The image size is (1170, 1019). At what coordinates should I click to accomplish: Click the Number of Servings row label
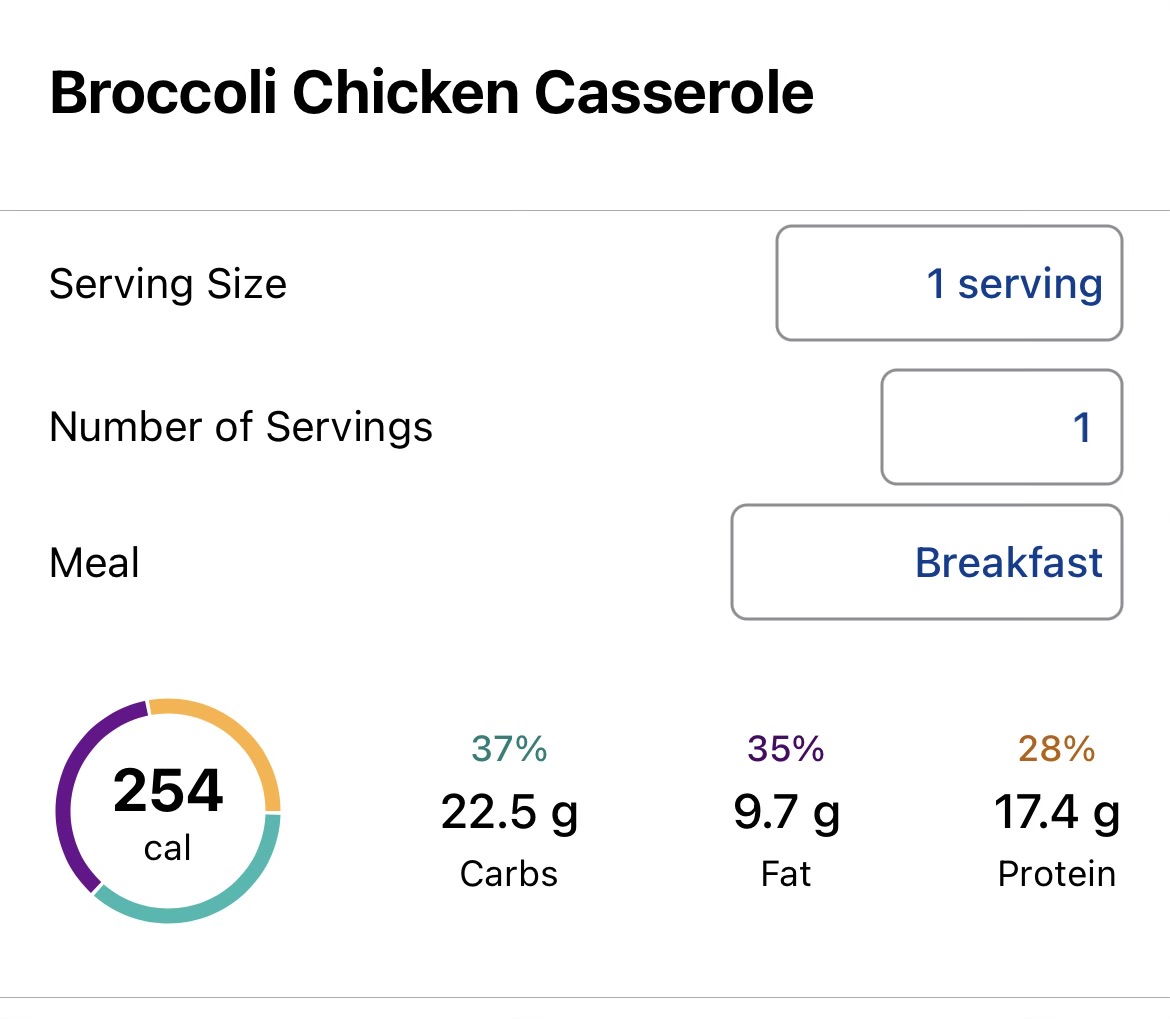(x=241, y=428)
